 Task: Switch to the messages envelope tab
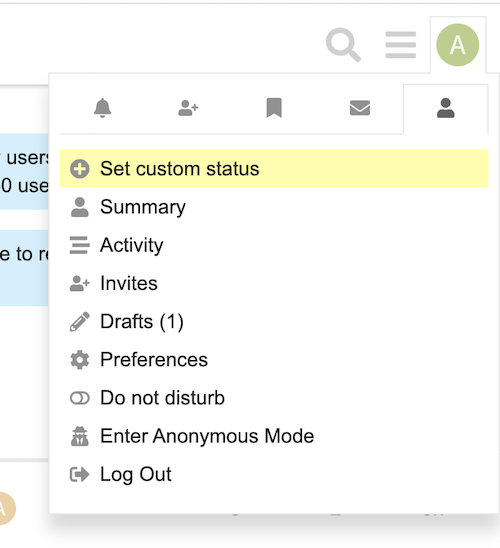point(360,108)
